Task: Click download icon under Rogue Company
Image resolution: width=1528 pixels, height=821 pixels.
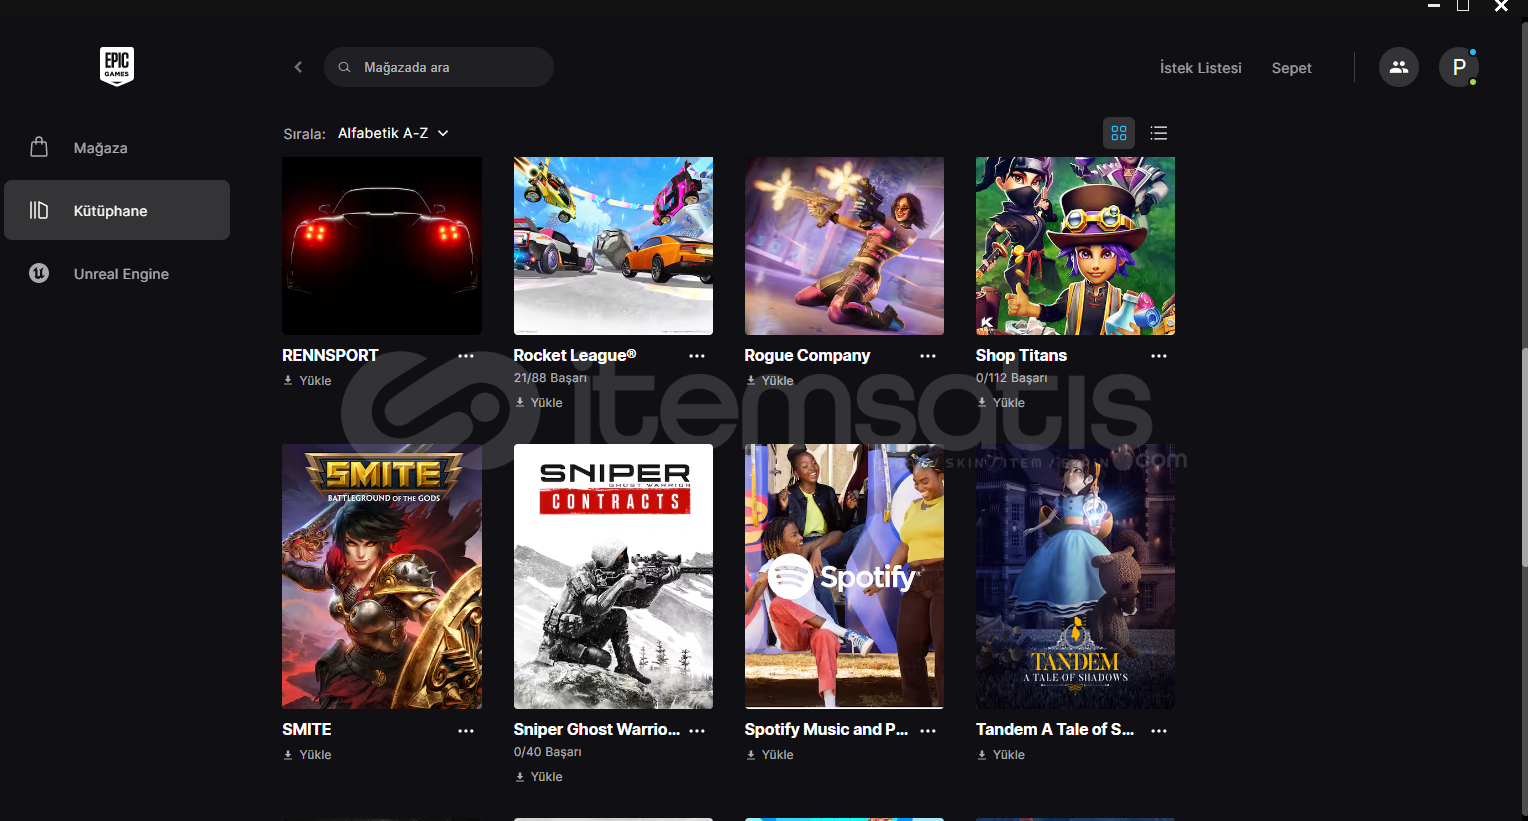Action: 751,380
